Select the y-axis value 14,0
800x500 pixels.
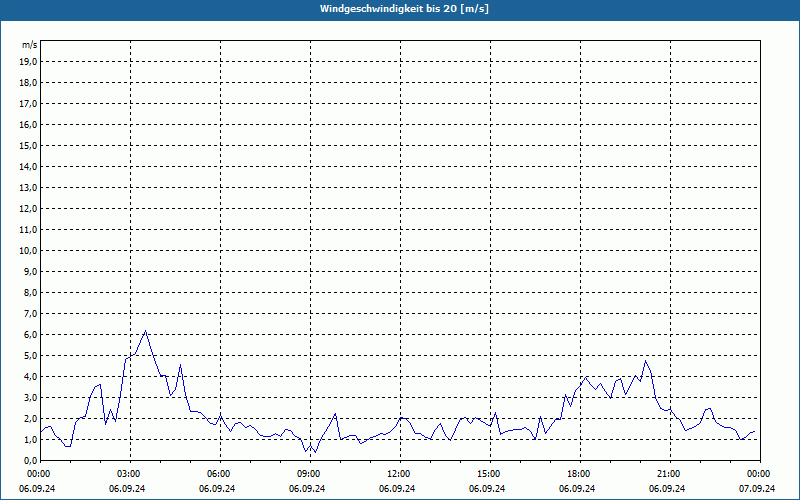tap(30, 166)
